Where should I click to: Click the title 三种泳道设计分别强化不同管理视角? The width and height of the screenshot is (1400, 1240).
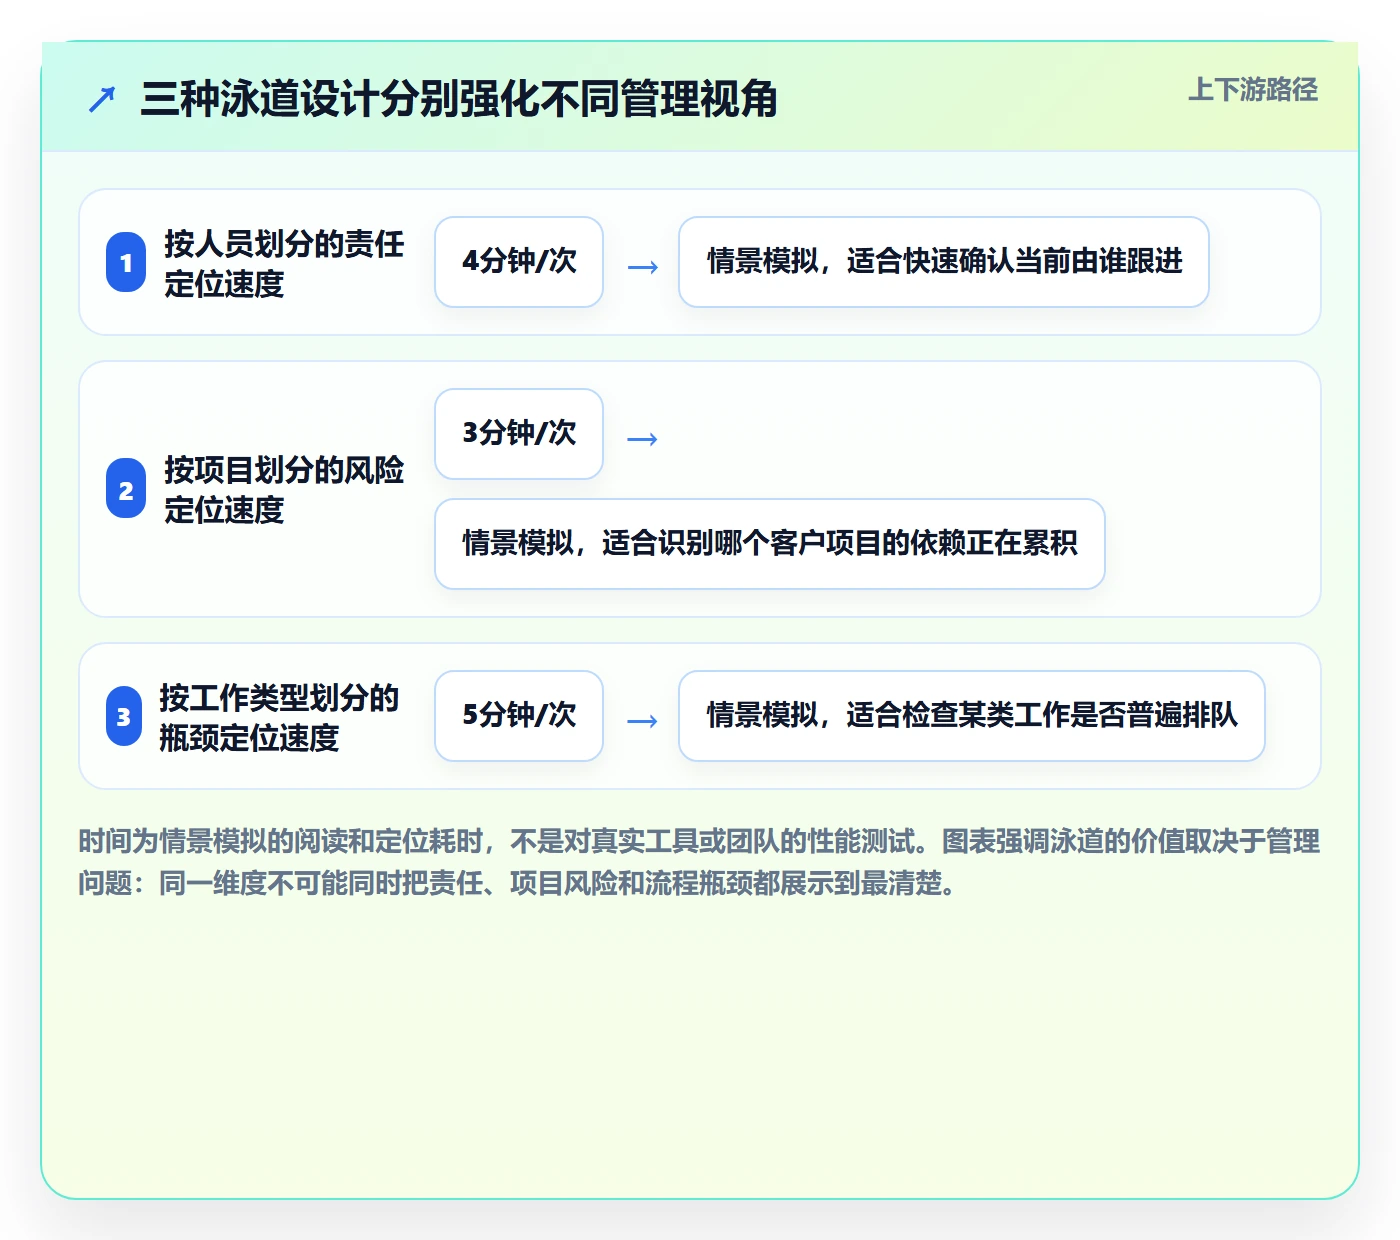[459, 99]
